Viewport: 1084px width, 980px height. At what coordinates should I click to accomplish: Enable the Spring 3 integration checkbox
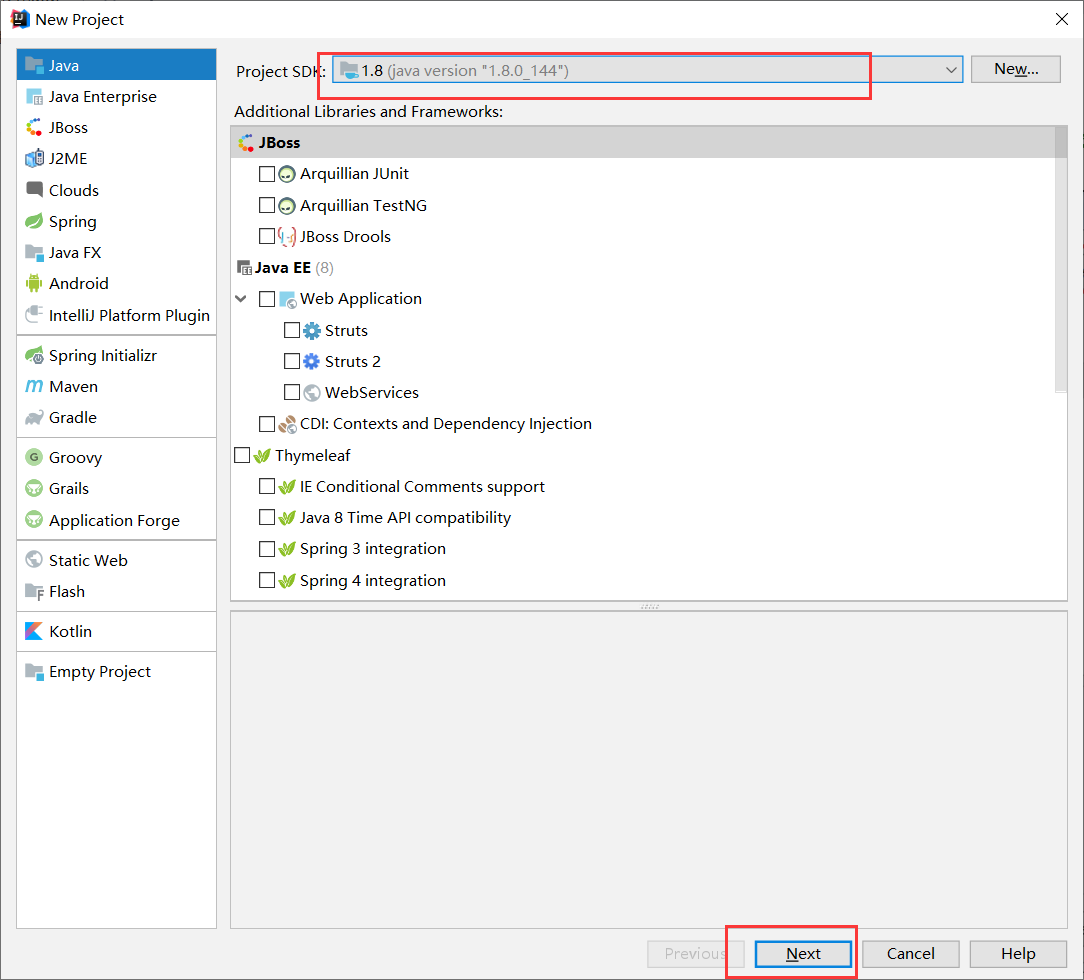coord(267,549)
